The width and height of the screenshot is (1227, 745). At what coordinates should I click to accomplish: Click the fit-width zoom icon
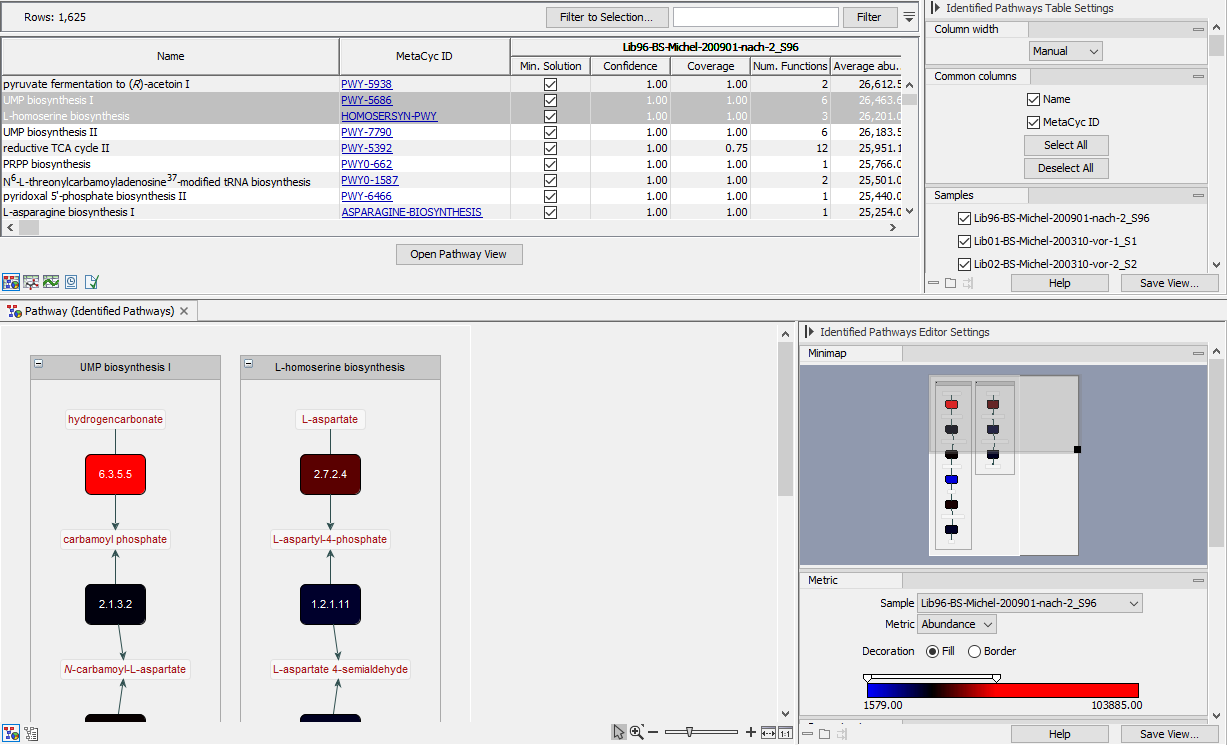(768, 732)
